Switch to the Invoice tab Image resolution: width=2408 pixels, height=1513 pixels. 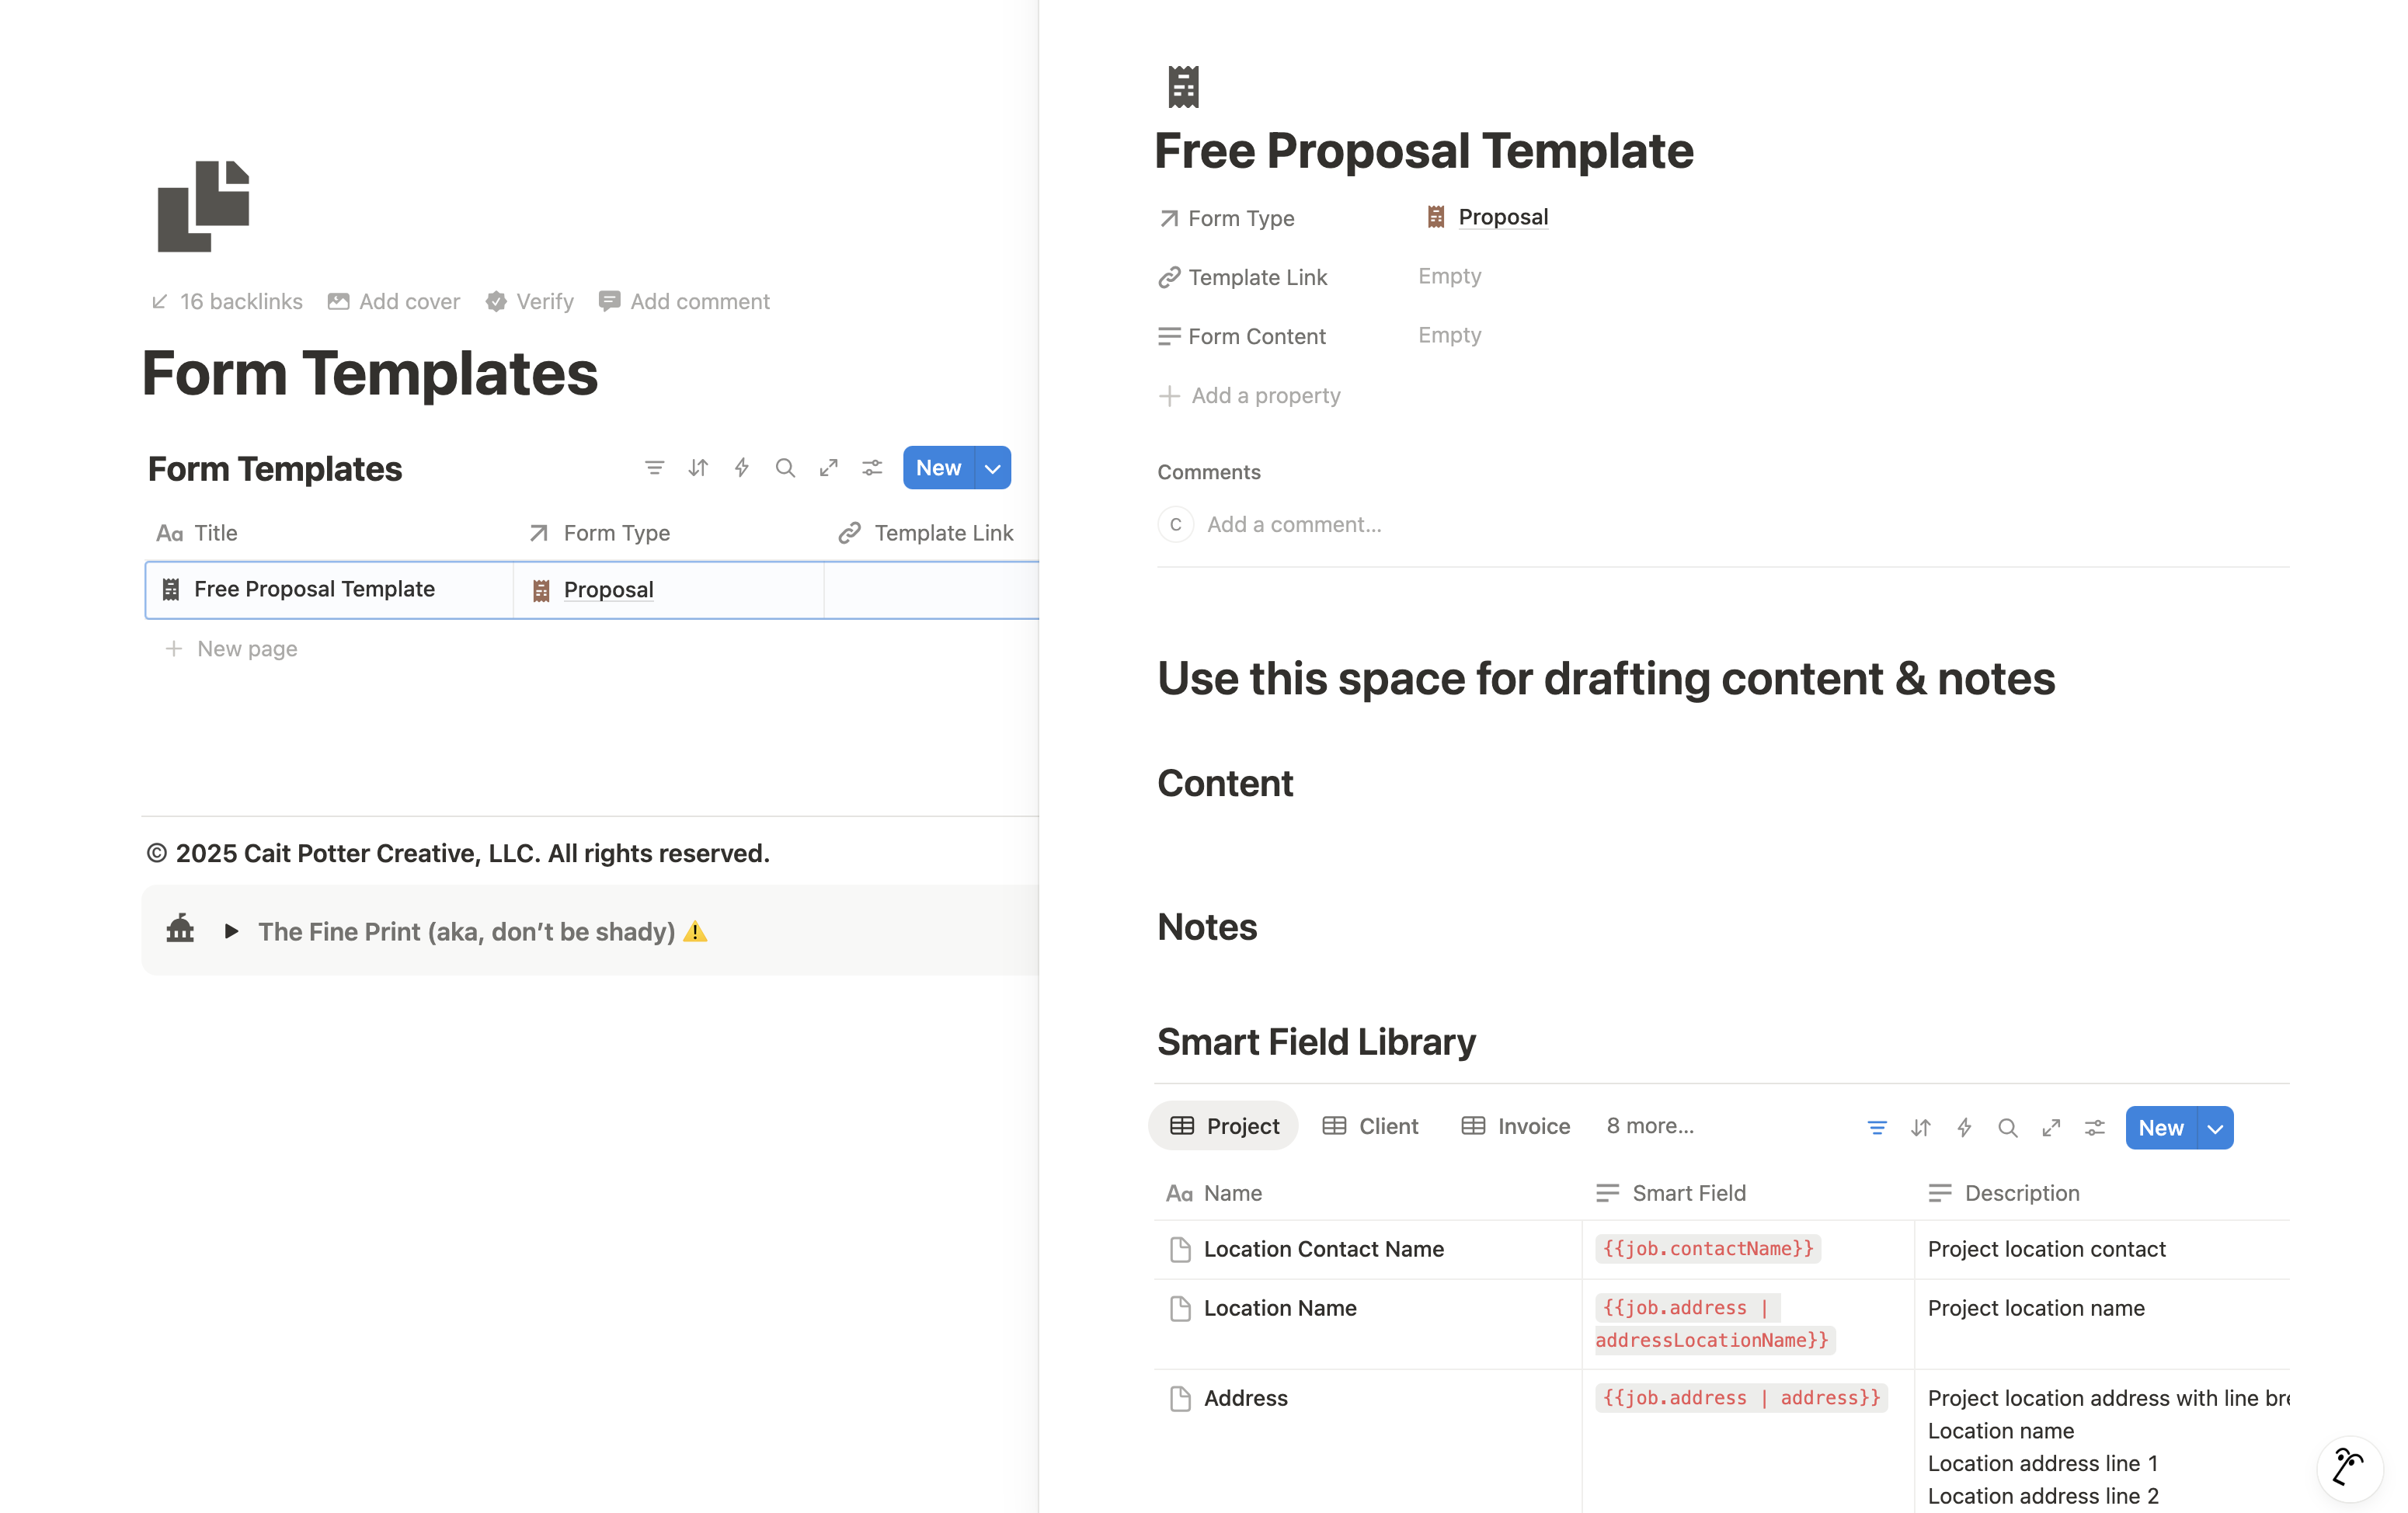1516,1126
